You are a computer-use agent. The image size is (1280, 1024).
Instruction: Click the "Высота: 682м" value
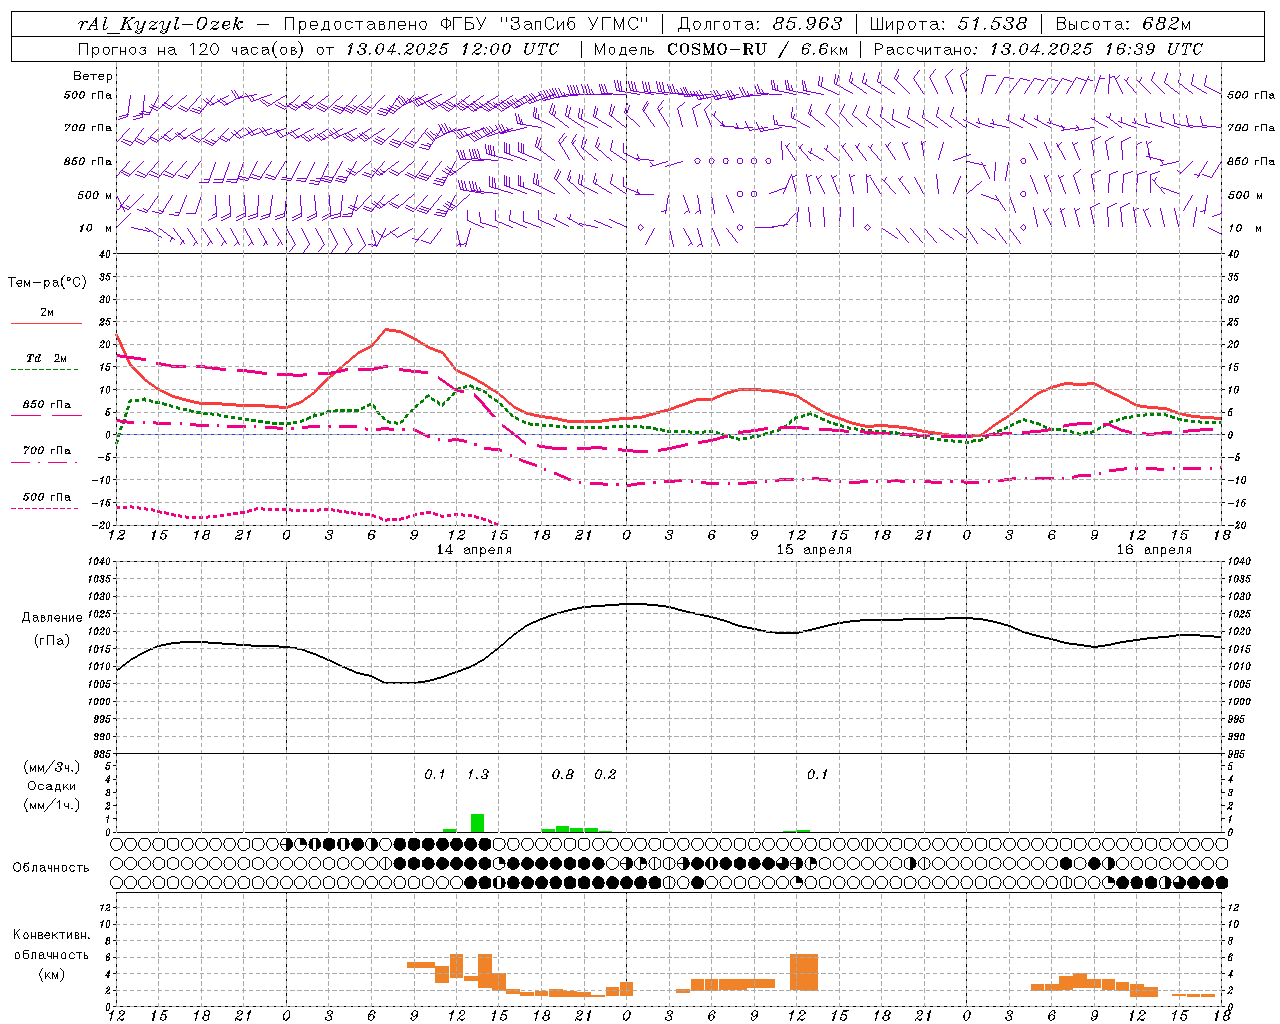tap(1123, 24)
